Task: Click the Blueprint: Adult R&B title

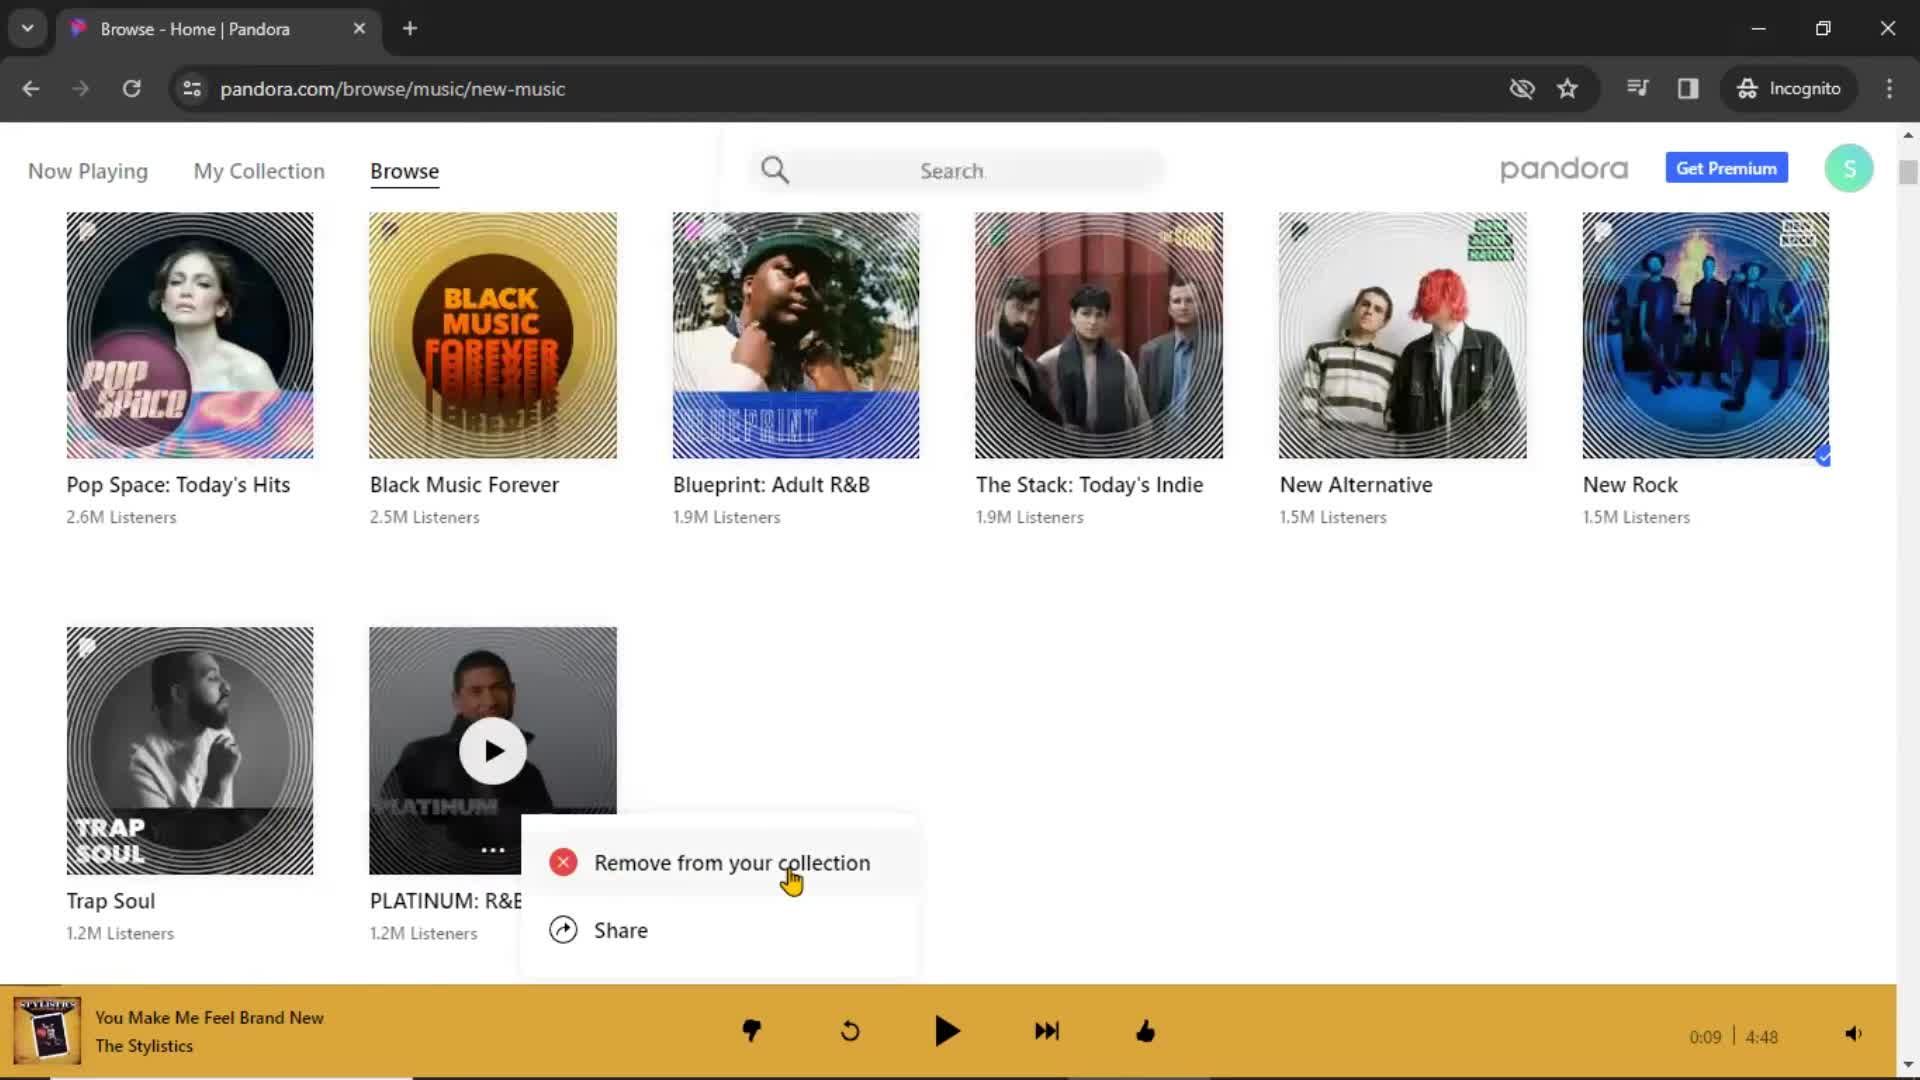Action: 771,485
